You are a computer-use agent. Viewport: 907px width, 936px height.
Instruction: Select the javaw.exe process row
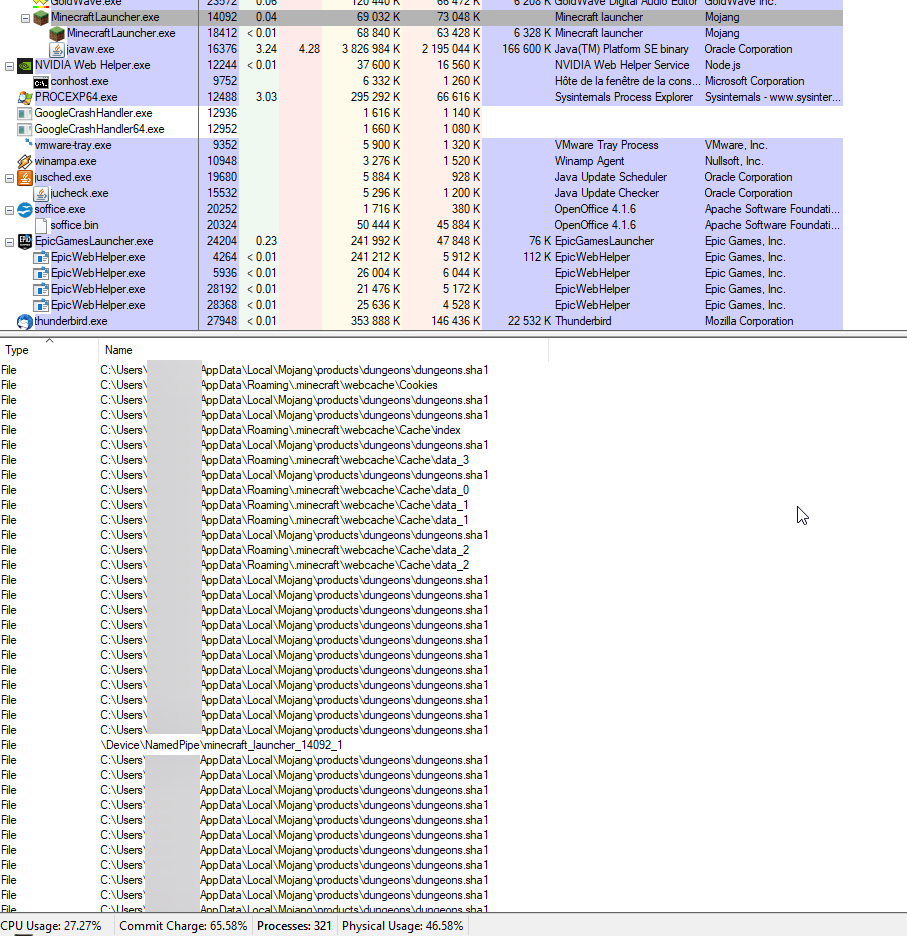click(421, 49)
